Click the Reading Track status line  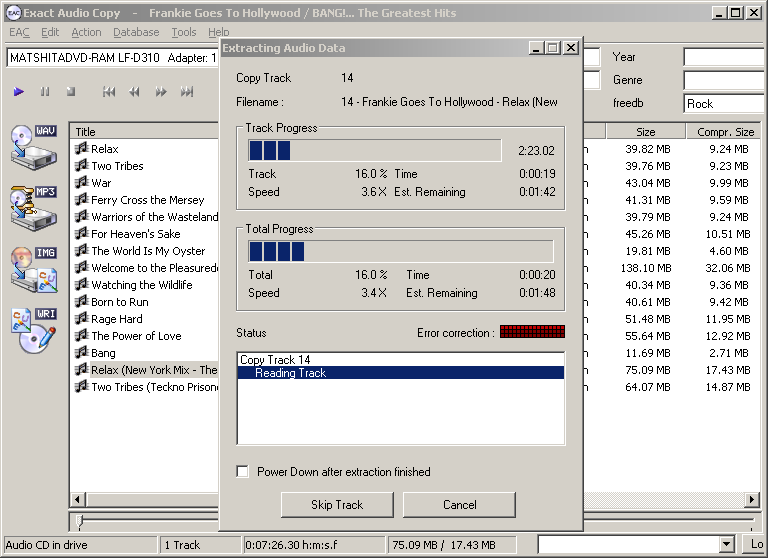[401, 373]
